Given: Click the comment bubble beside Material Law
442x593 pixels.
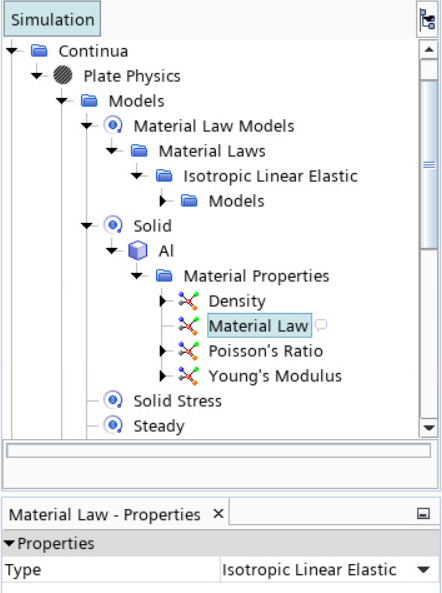Looking at the screenshot, I should click(321, 325).
